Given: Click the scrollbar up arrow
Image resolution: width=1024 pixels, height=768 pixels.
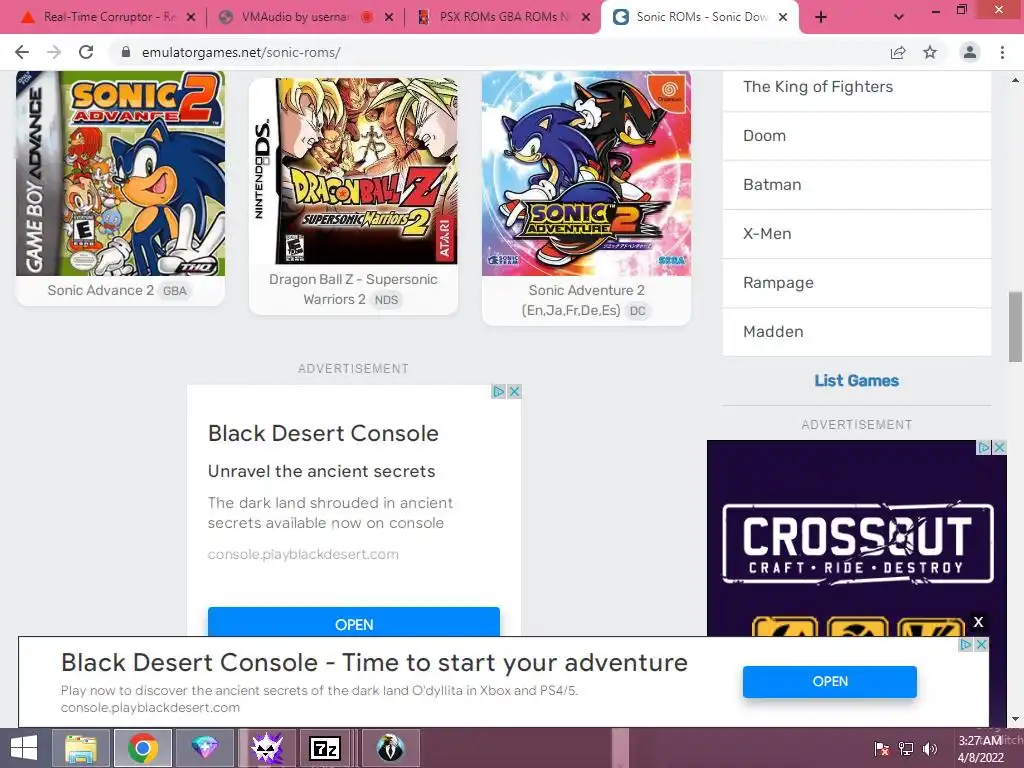Looking at the screenshot, I should click(x=1015, y=81).
